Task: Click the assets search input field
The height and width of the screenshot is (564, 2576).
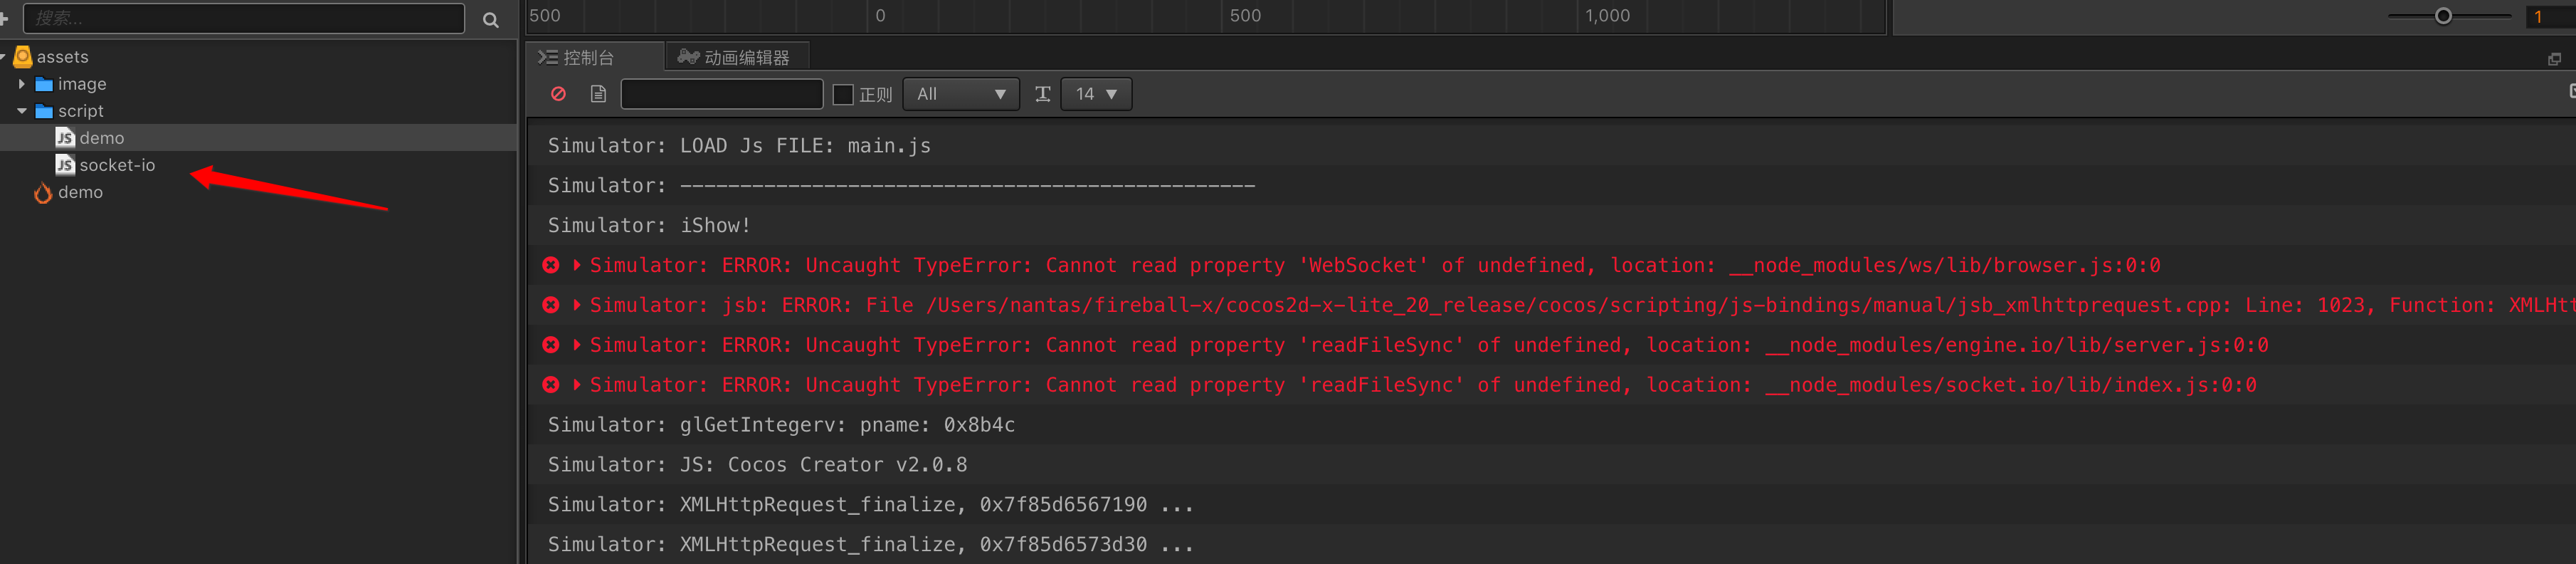Action: (244, 18)
